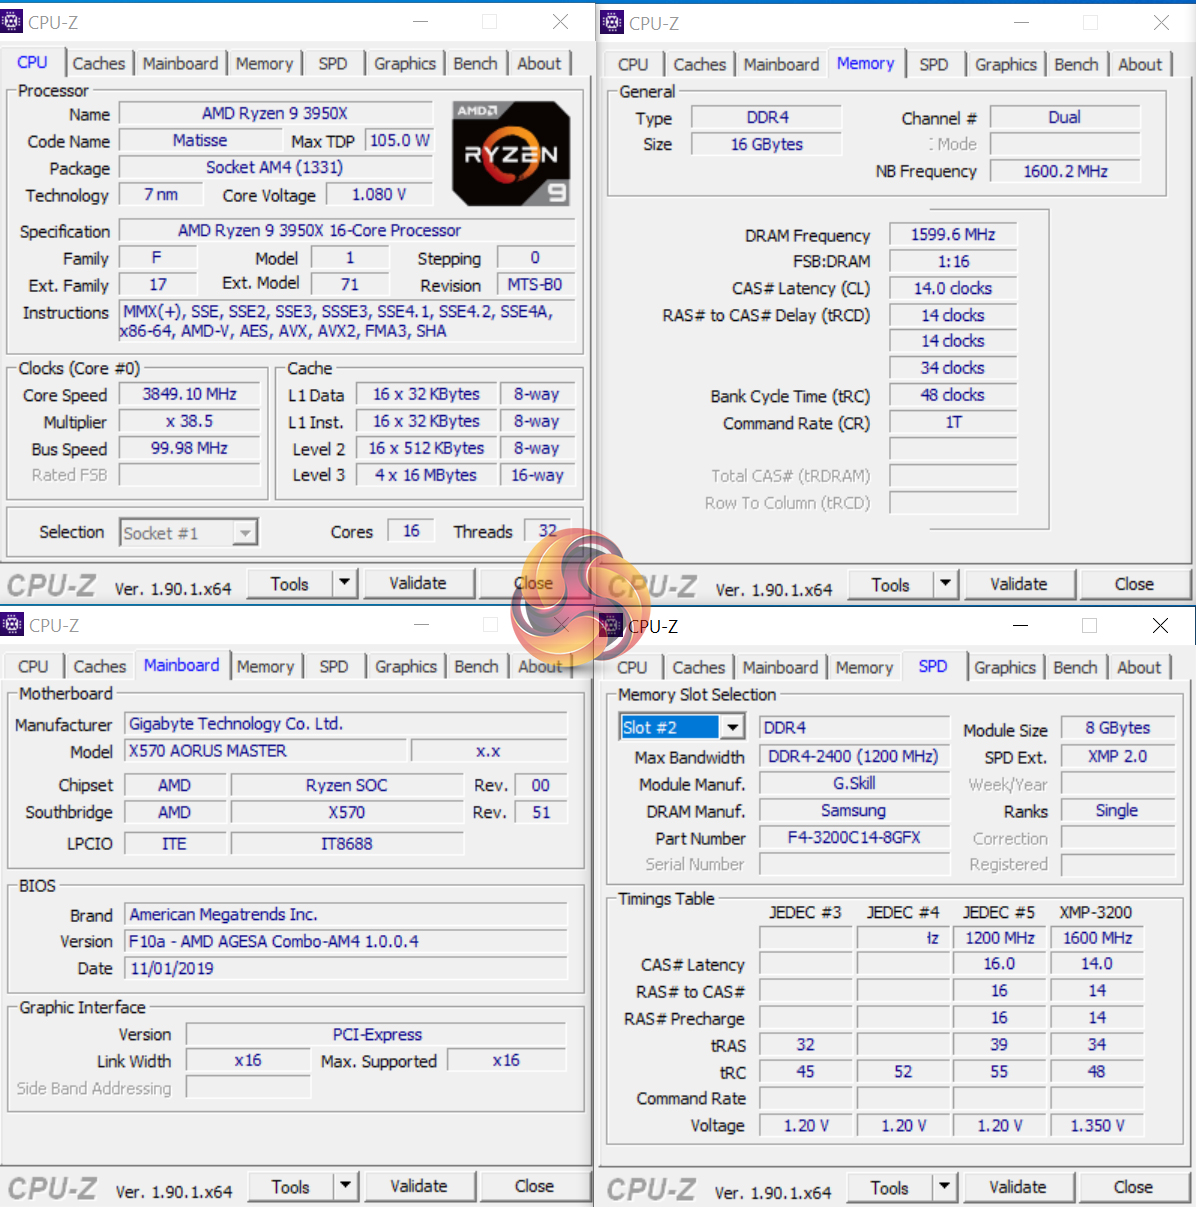Expand the Tools arrow in the Mainboard window
This screenshot has height=1207, width=1196.
coord(345,1186)
